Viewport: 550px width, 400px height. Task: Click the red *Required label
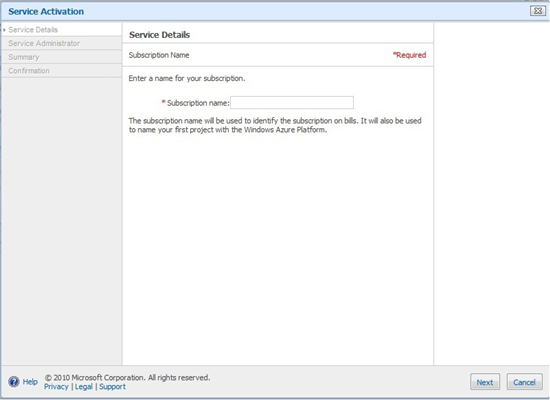coord(409,55)
